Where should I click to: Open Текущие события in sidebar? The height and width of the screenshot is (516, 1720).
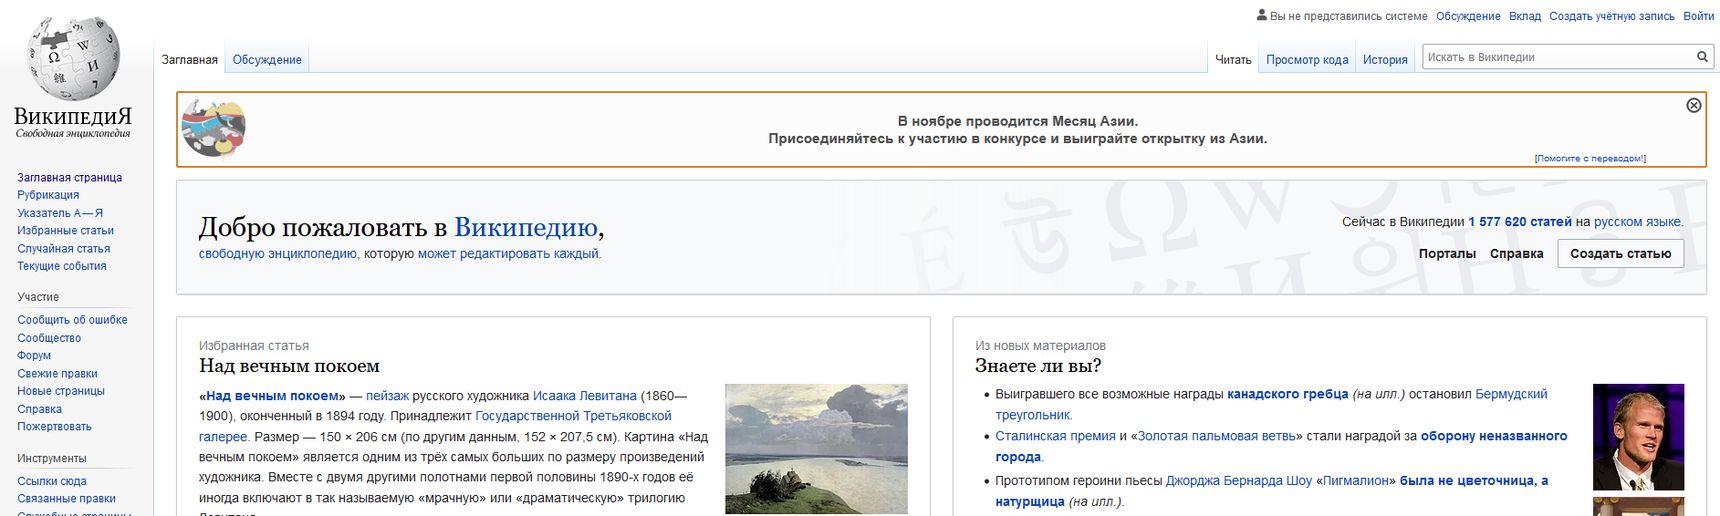[x=61, y=266]
